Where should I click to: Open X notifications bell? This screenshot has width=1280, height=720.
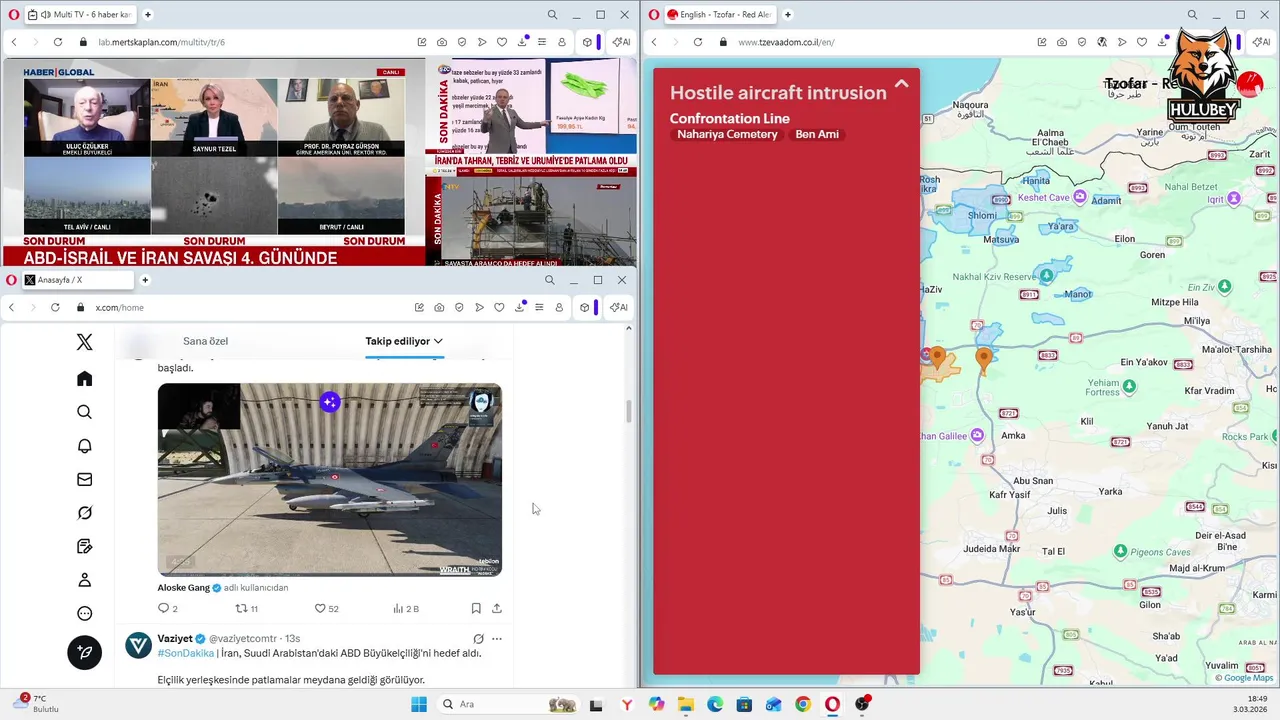coord(84,446)
